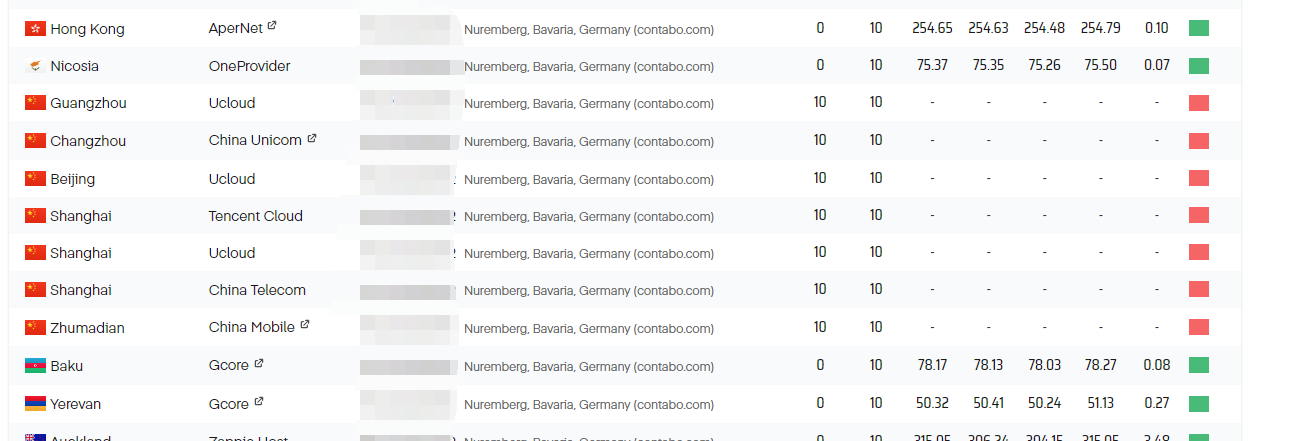
Task: Select the green status swatch in the Hong Kong row
Action: pyautogui.click(x=1199, y=28)
